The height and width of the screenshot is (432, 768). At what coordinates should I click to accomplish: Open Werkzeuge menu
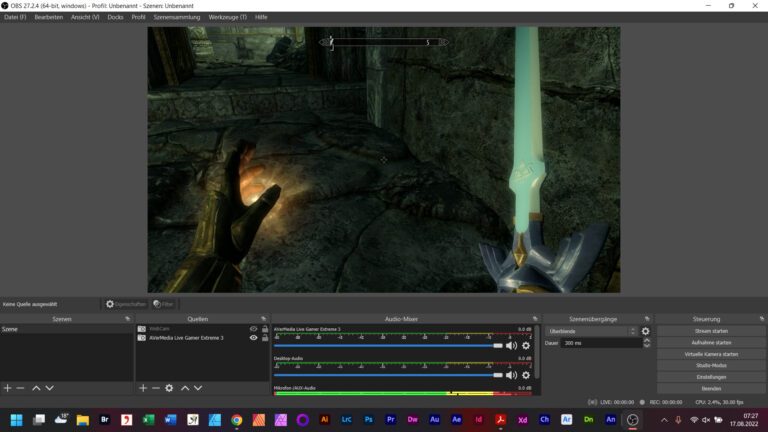(x=228, y=17)
